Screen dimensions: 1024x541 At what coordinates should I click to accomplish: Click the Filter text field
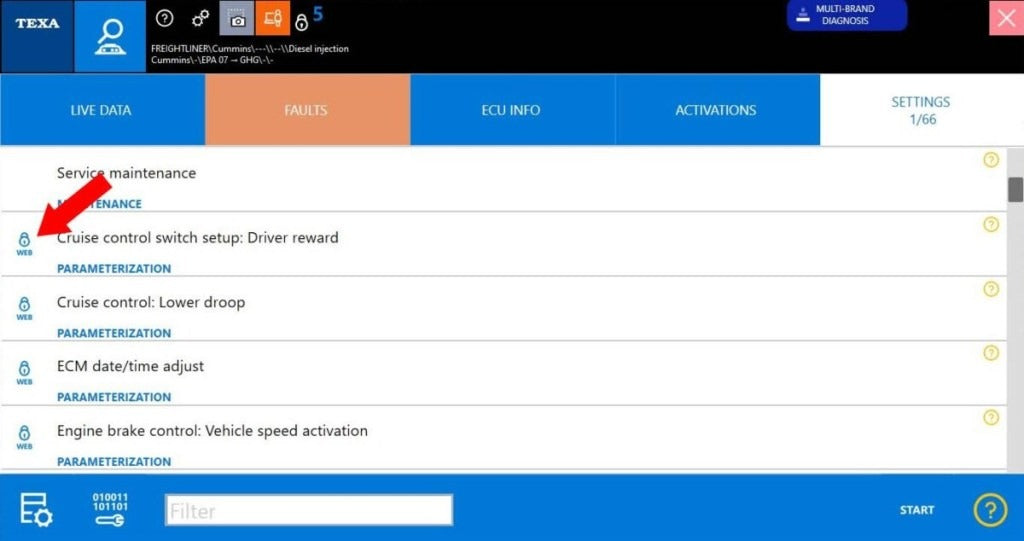(x=308, y=510)
